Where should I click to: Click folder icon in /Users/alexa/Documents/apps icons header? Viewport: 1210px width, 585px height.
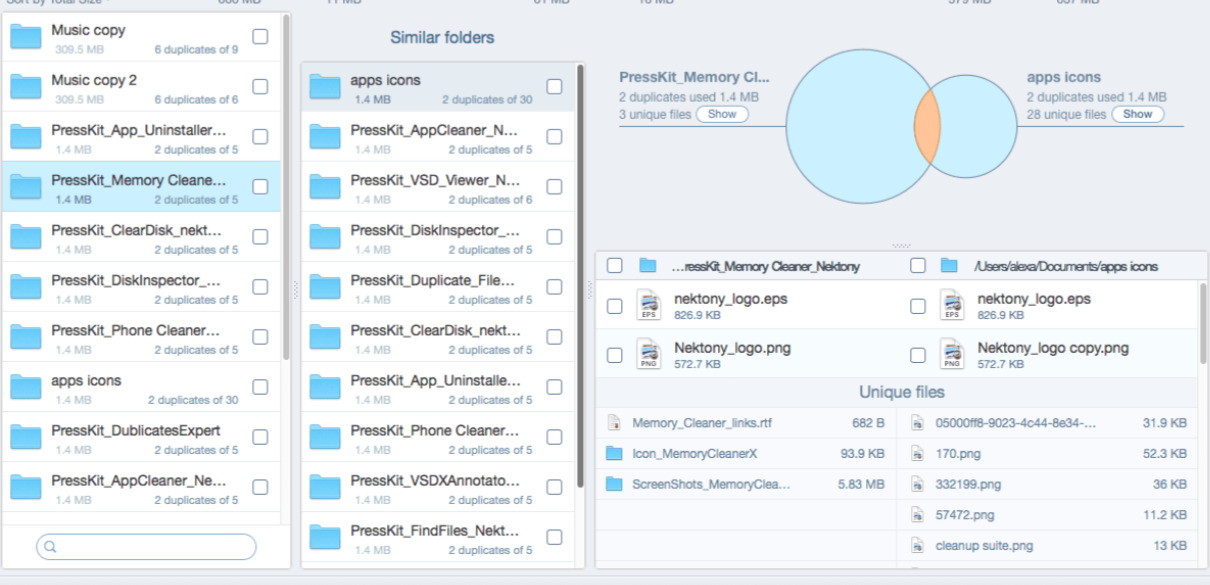point(949,265)
